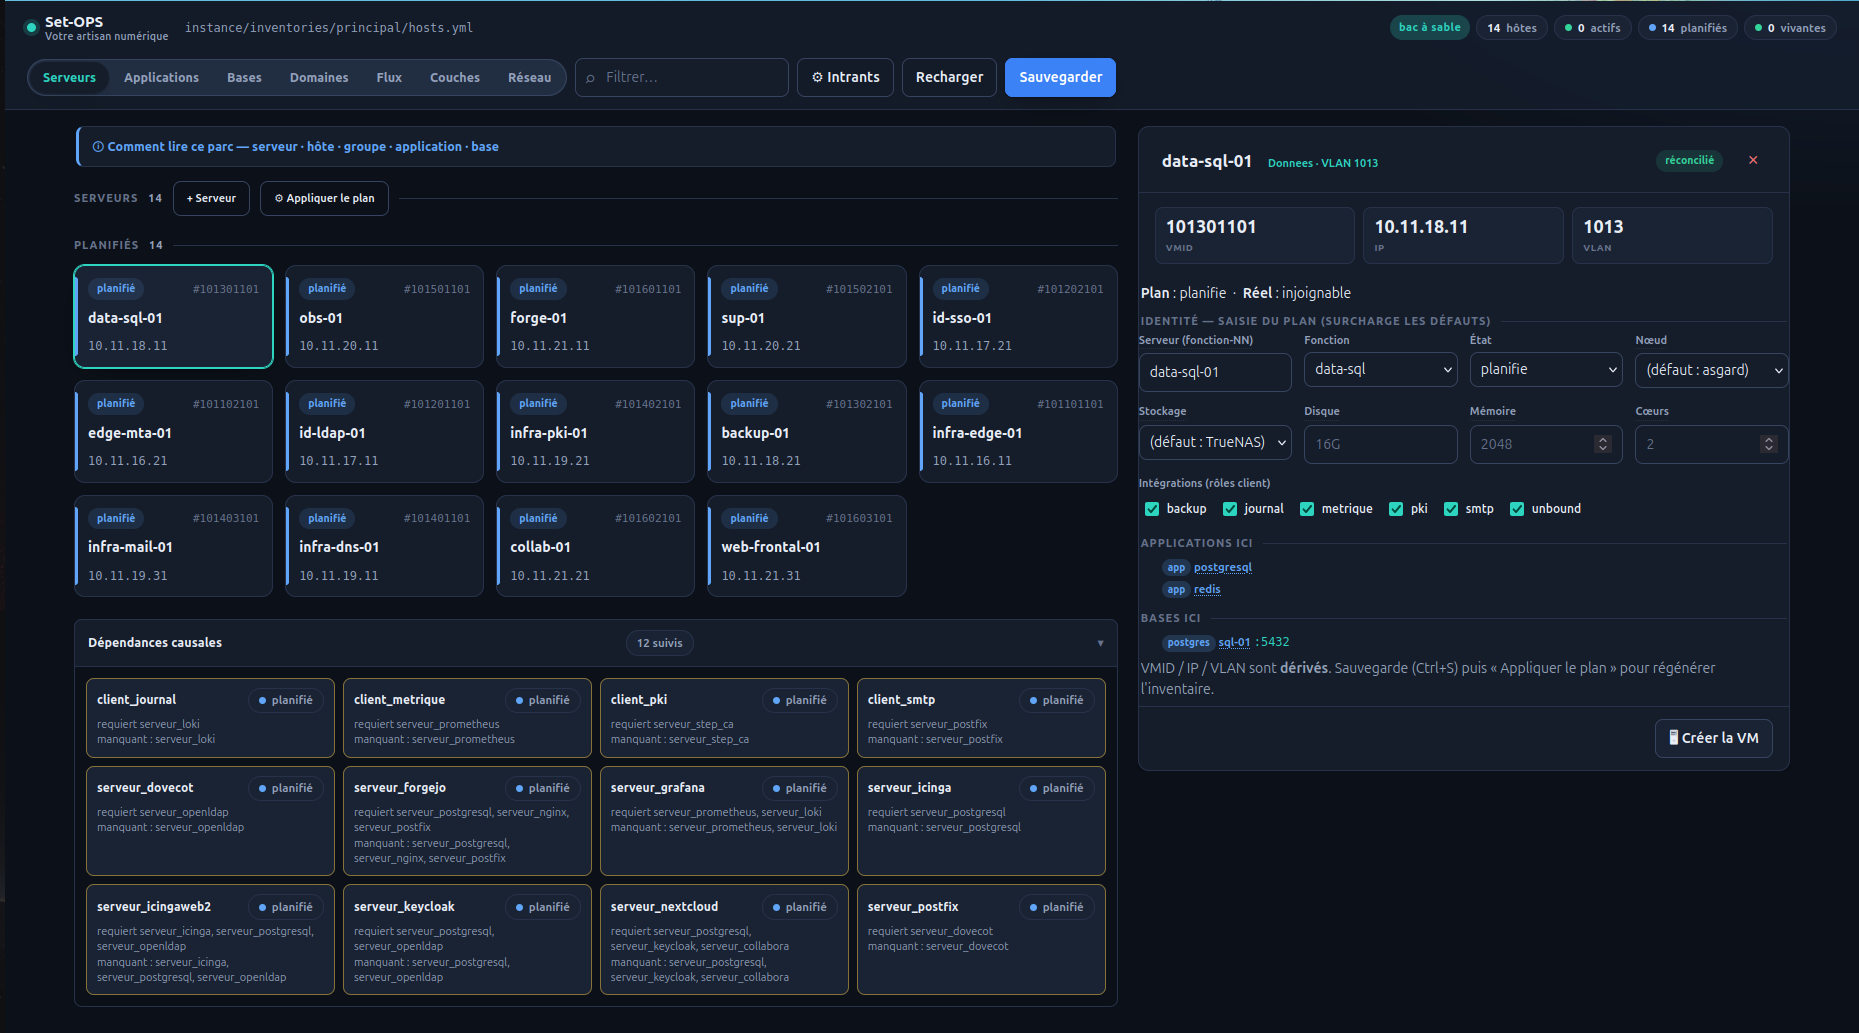Open the Intrants gear button
The width and height of the screenshot is (1859, 1033).
click(846, 77)
